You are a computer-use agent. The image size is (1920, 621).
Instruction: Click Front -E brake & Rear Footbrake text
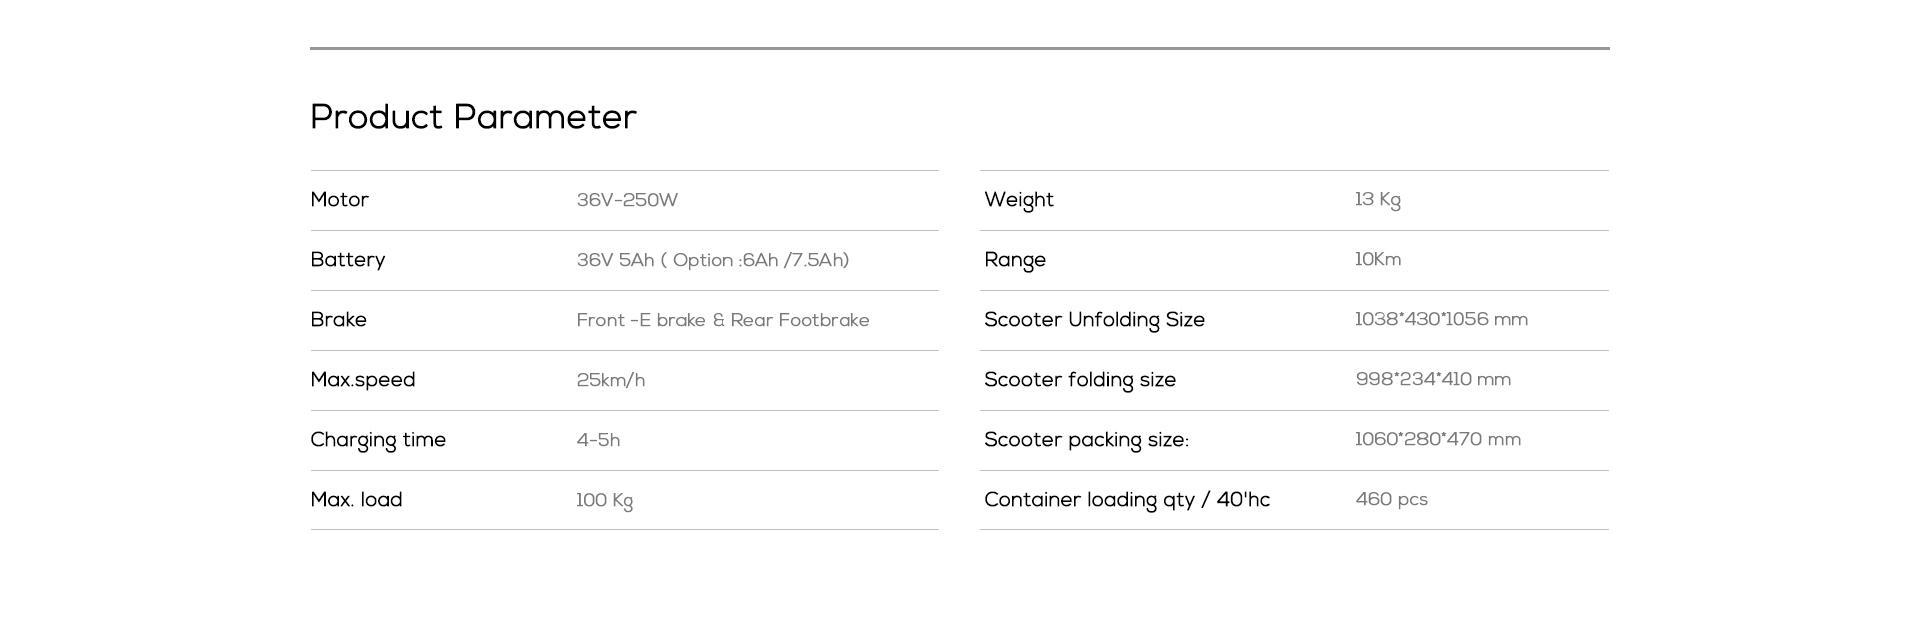coord(723,320)
